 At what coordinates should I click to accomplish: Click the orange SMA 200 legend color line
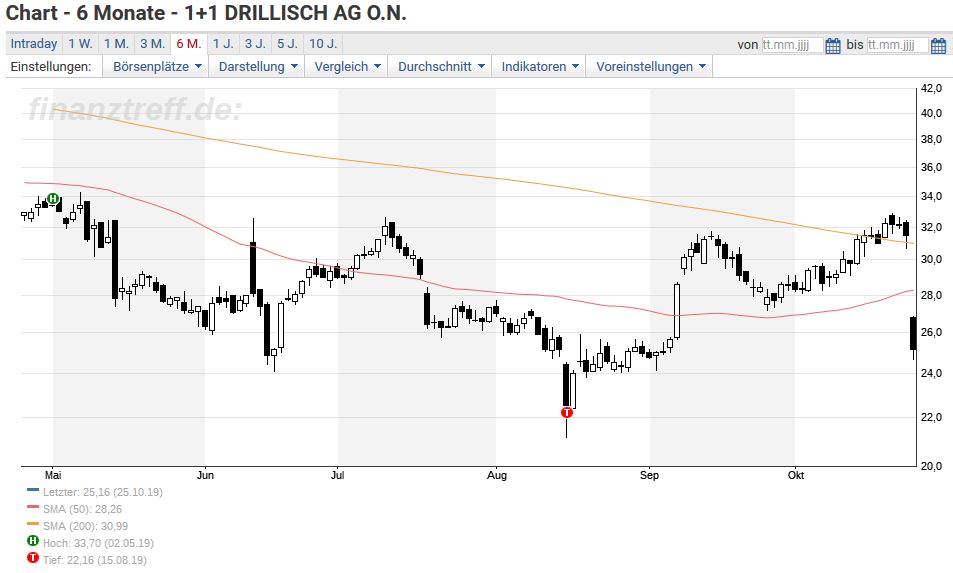33,524
